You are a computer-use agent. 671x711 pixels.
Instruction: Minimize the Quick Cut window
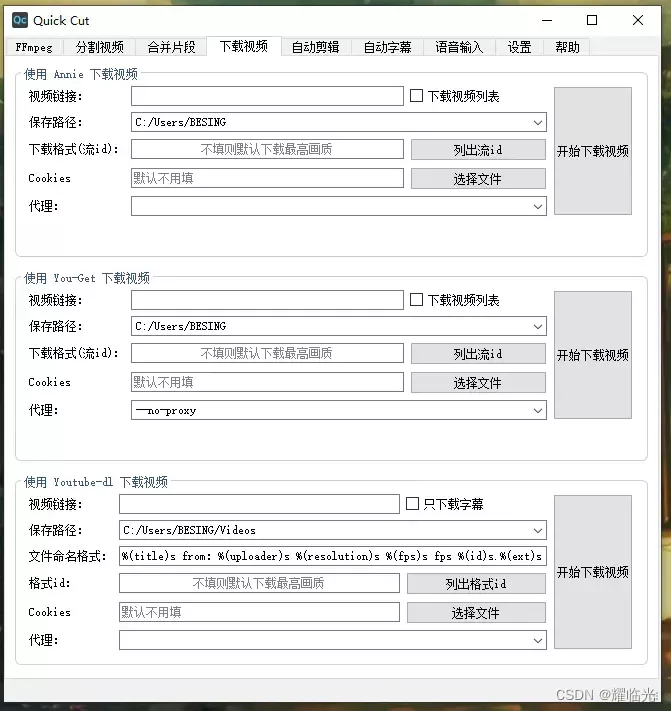pyautogui.click(x=547, y=20)
